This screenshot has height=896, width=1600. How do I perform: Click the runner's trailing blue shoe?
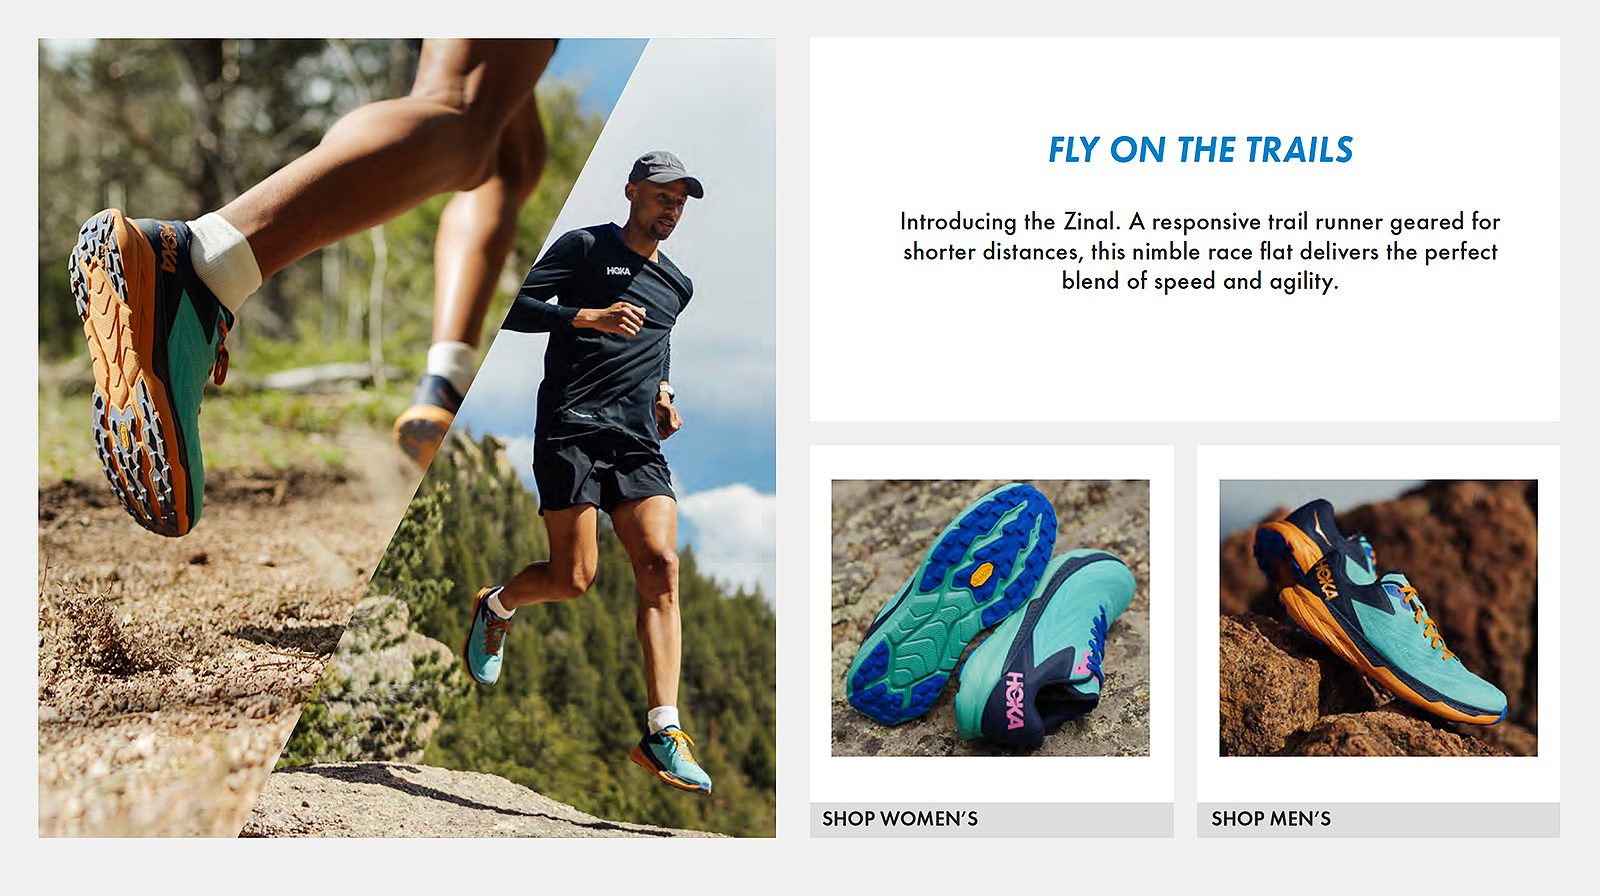tap(487, 636)
